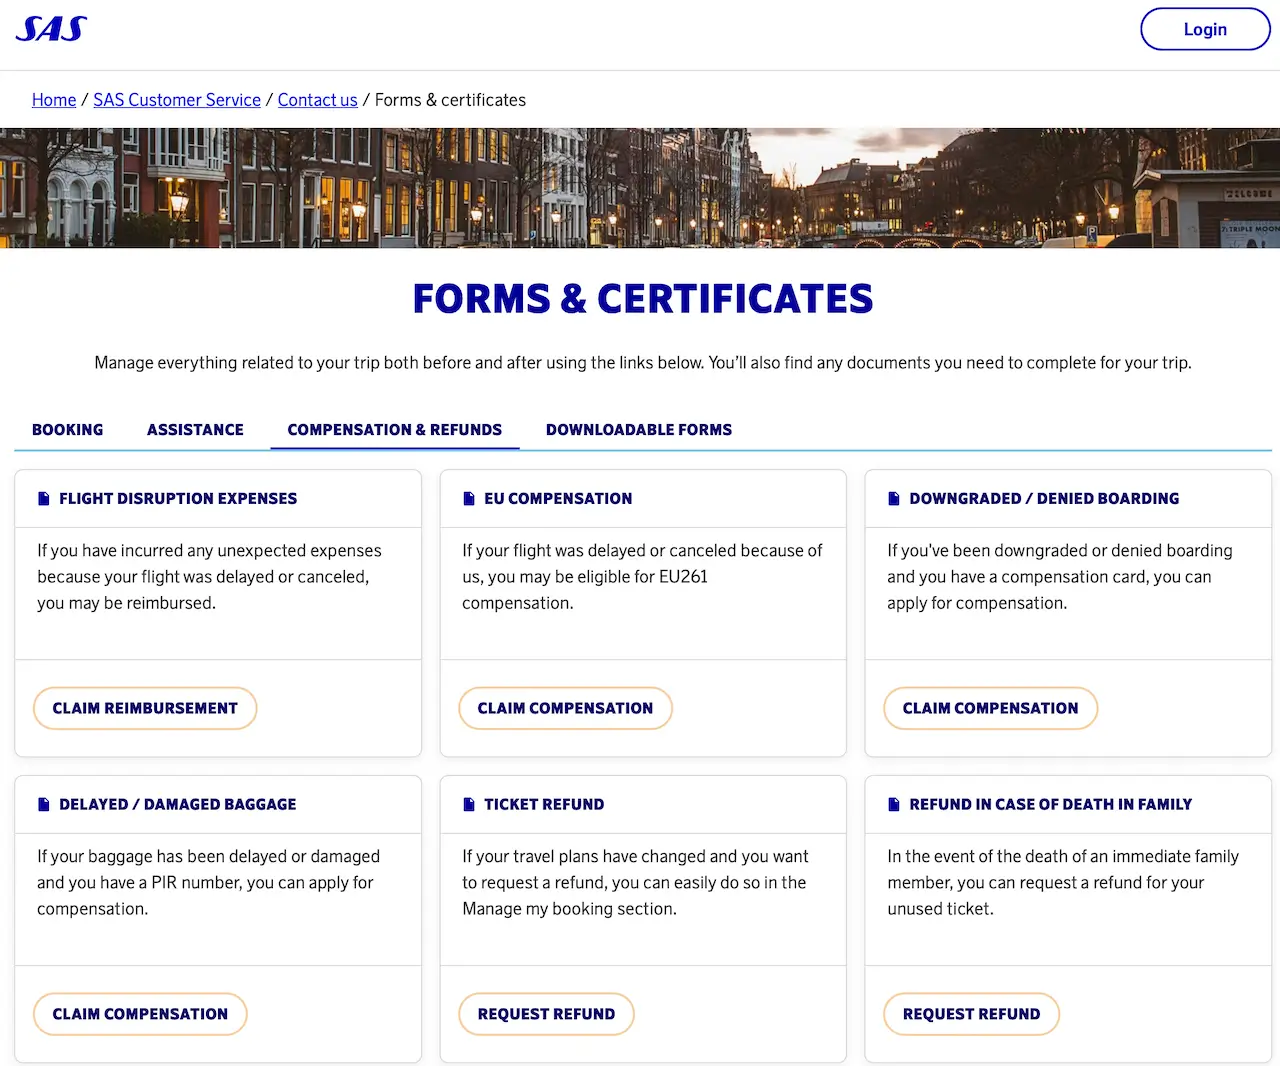This screenshot has width=1280, height=1066.
Task: Click the Downgraded / Denied Boarding title
Action: click(1044, 498)
